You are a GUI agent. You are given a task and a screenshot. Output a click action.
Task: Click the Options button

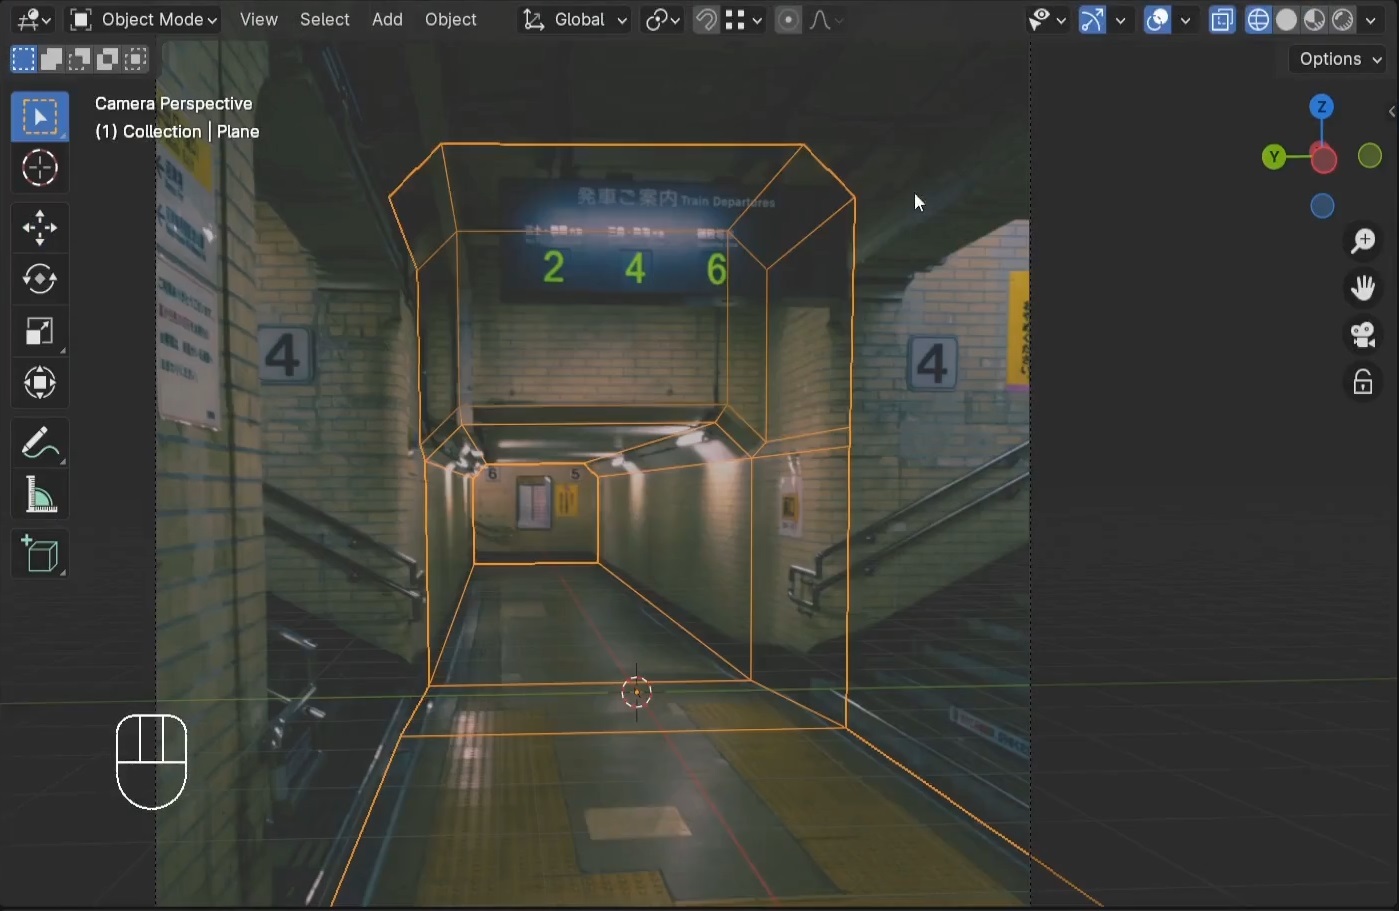coord(1337,58)
